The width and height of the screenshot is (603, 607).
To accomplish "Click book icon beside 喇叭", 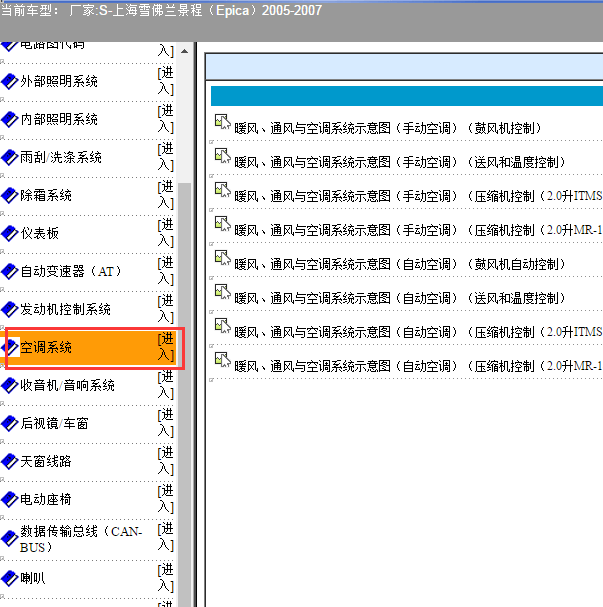I will pos(9,578).
